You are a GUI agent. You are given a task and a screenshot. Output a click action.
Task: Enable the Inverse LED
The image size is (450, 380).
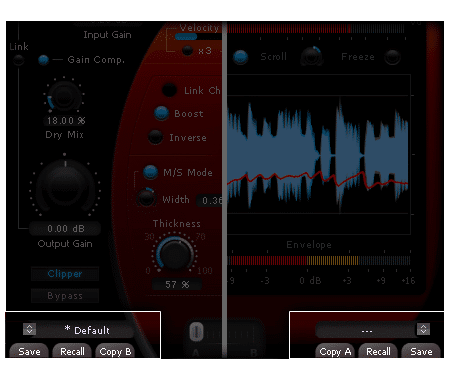pyautogui.click(x=155, y=137)
